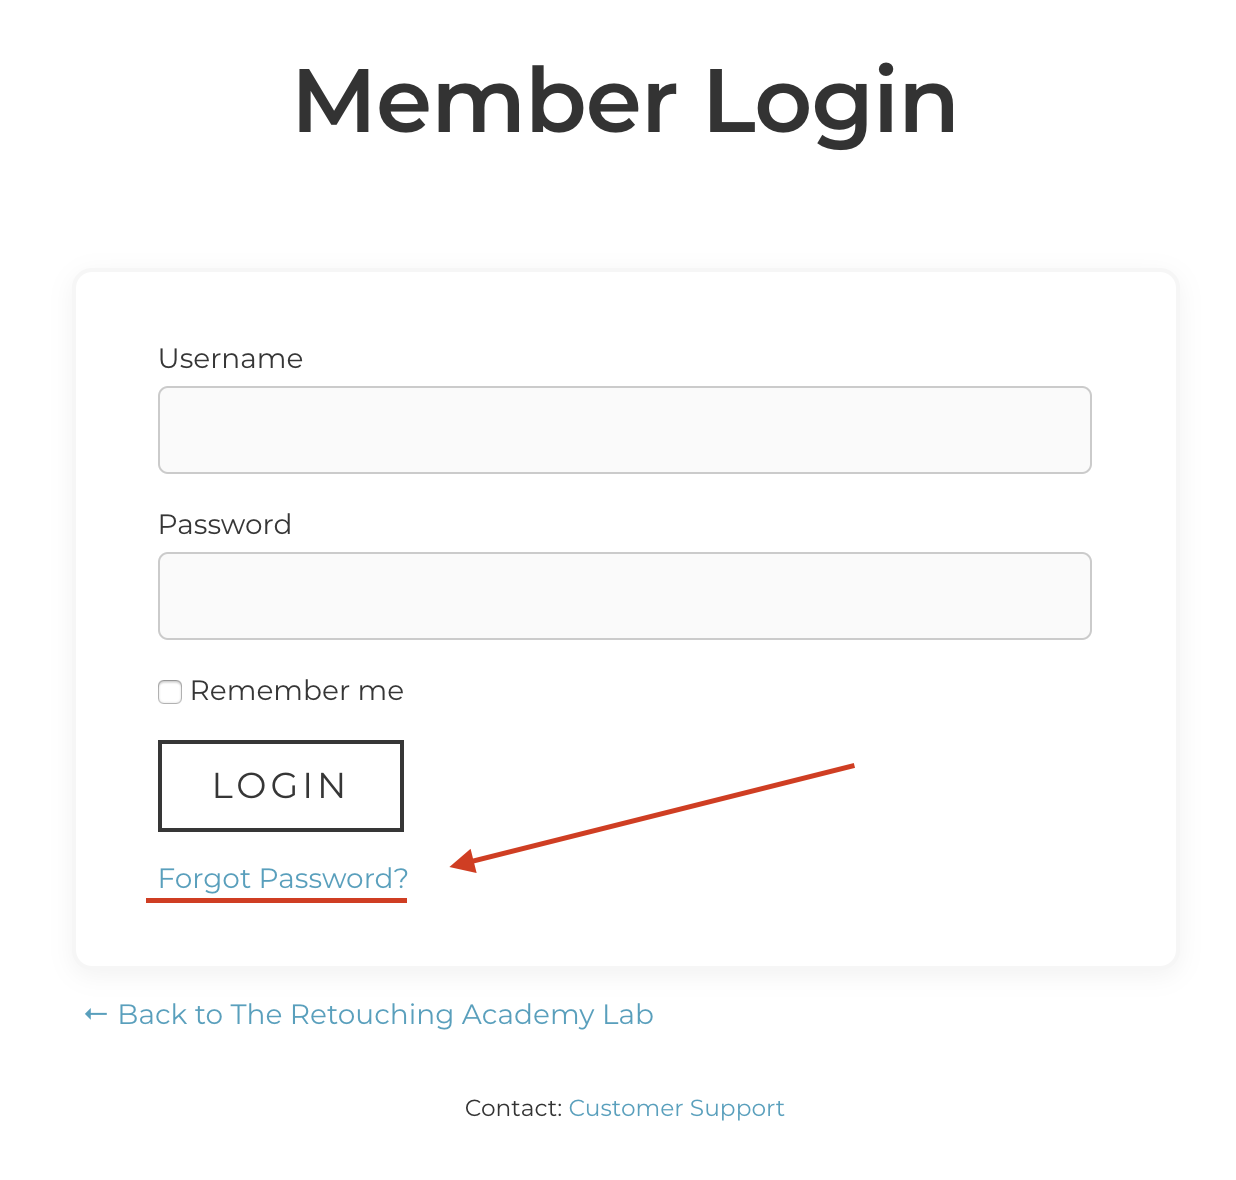The height and width of the screenshot is (1180, 1236).
Task: Focus the Password input field
Action: (624, 596)
